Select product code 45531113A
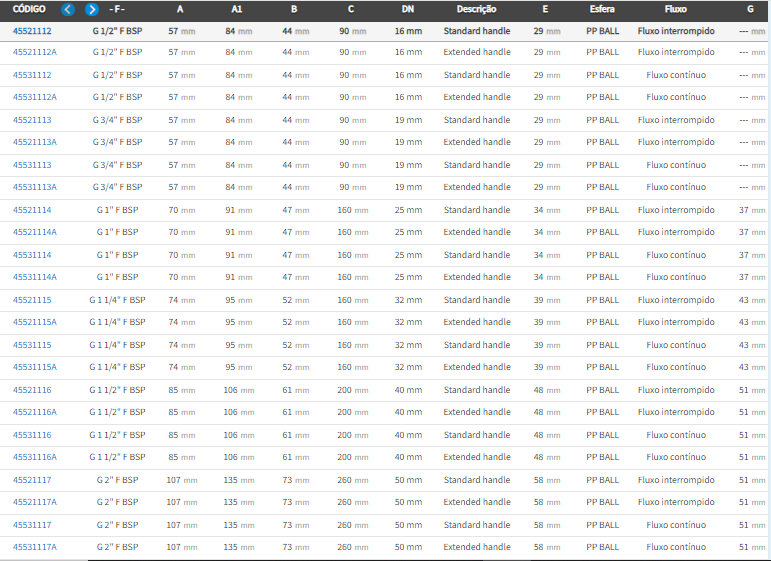 [x=35, y=187]
